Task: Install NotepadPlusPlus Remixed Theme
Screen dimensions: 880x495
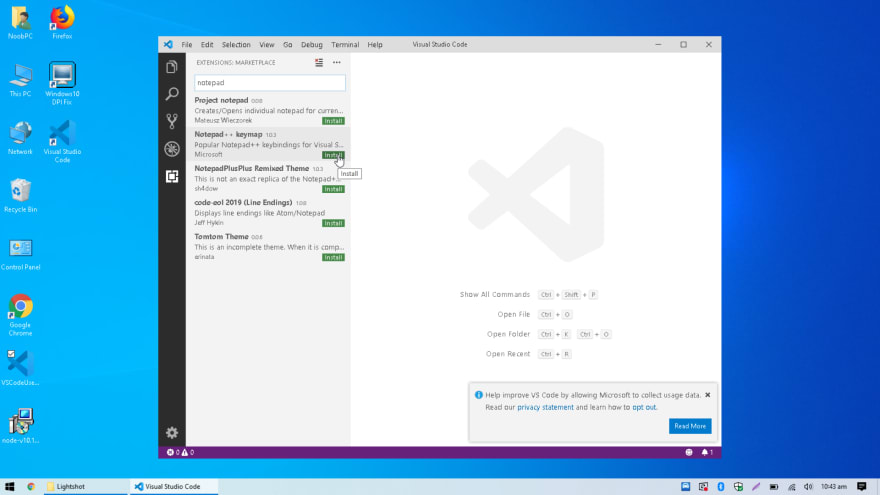Action: (333, 189)
